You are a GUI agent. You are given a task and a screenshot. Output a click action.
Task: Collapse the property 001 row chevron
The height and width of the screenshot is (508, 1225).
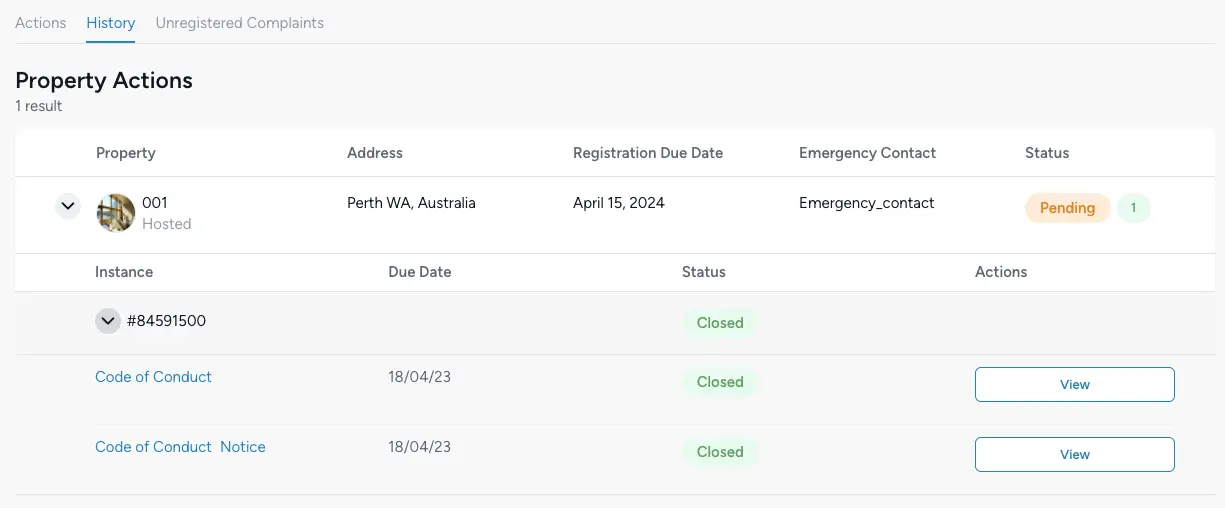(x=68, y=207)
